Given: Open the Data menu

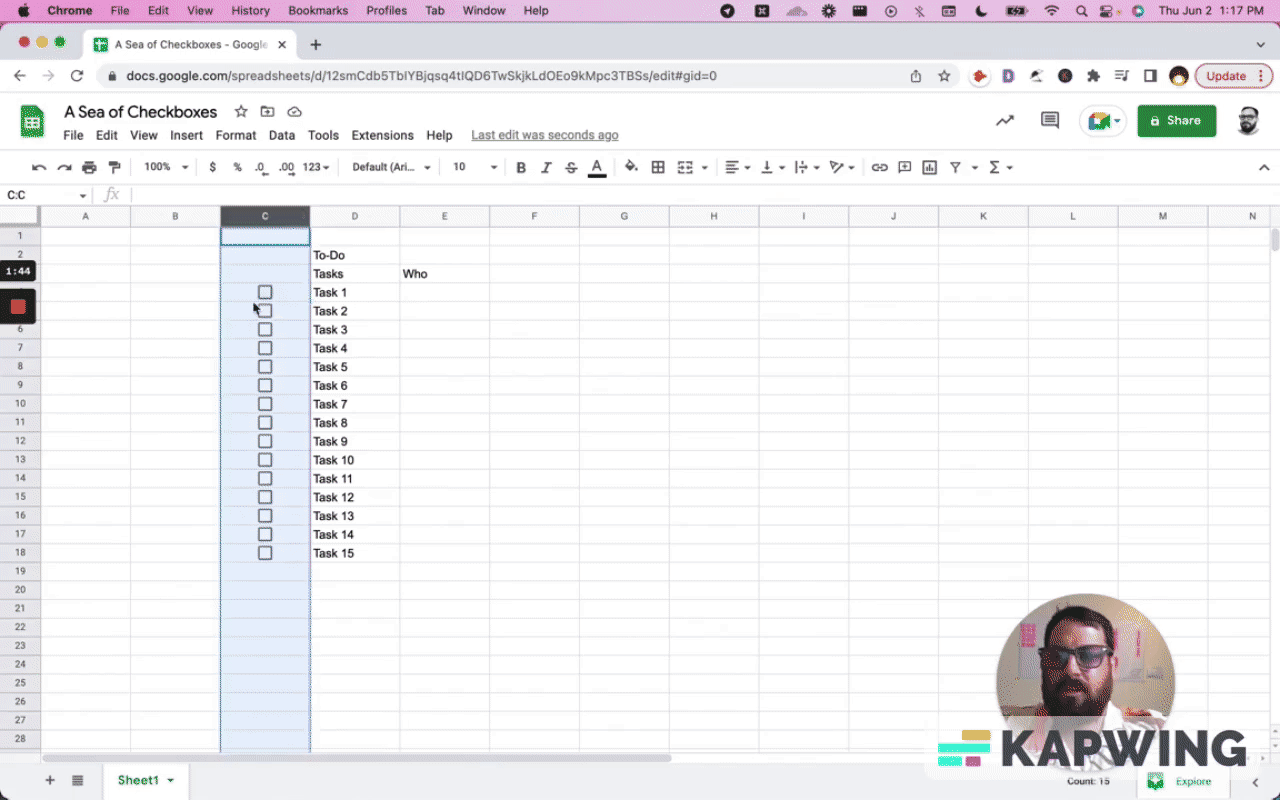Looking at the screenshot, I should [x=282, y=135].
